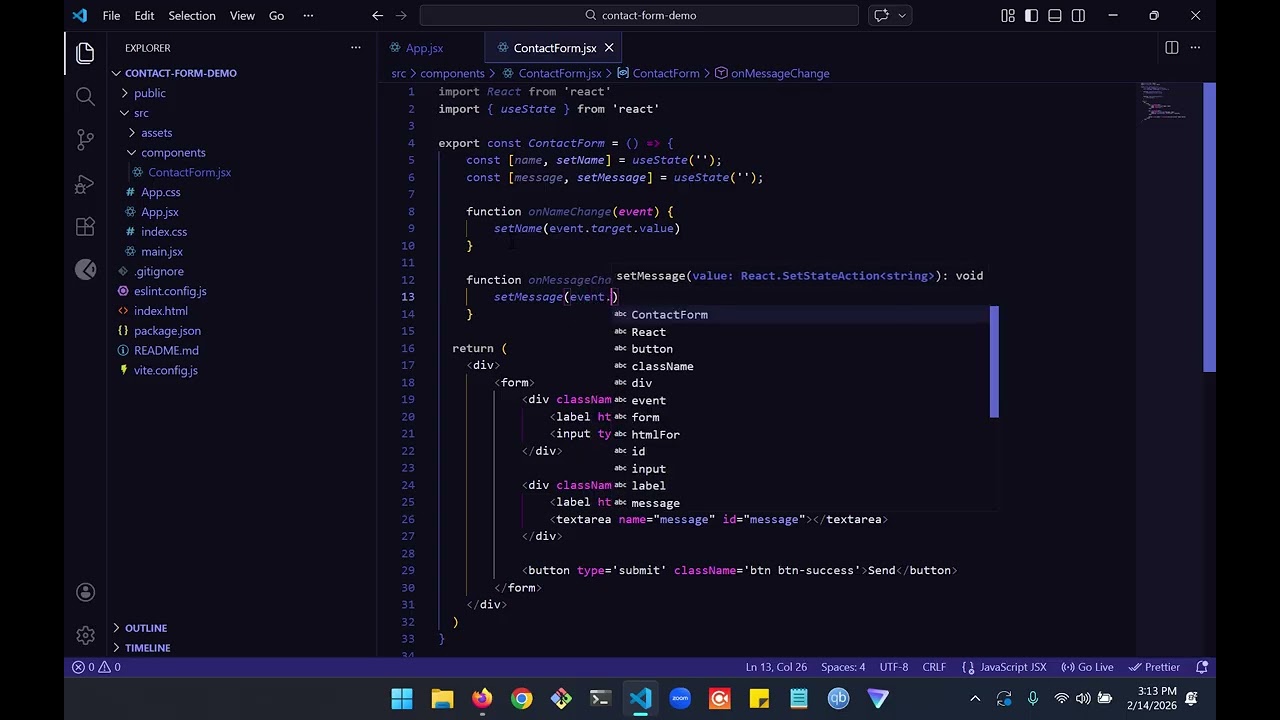1280x720 pixels.
Task: Open Chrome from the taskbar
Action: [x=522, y=699]
